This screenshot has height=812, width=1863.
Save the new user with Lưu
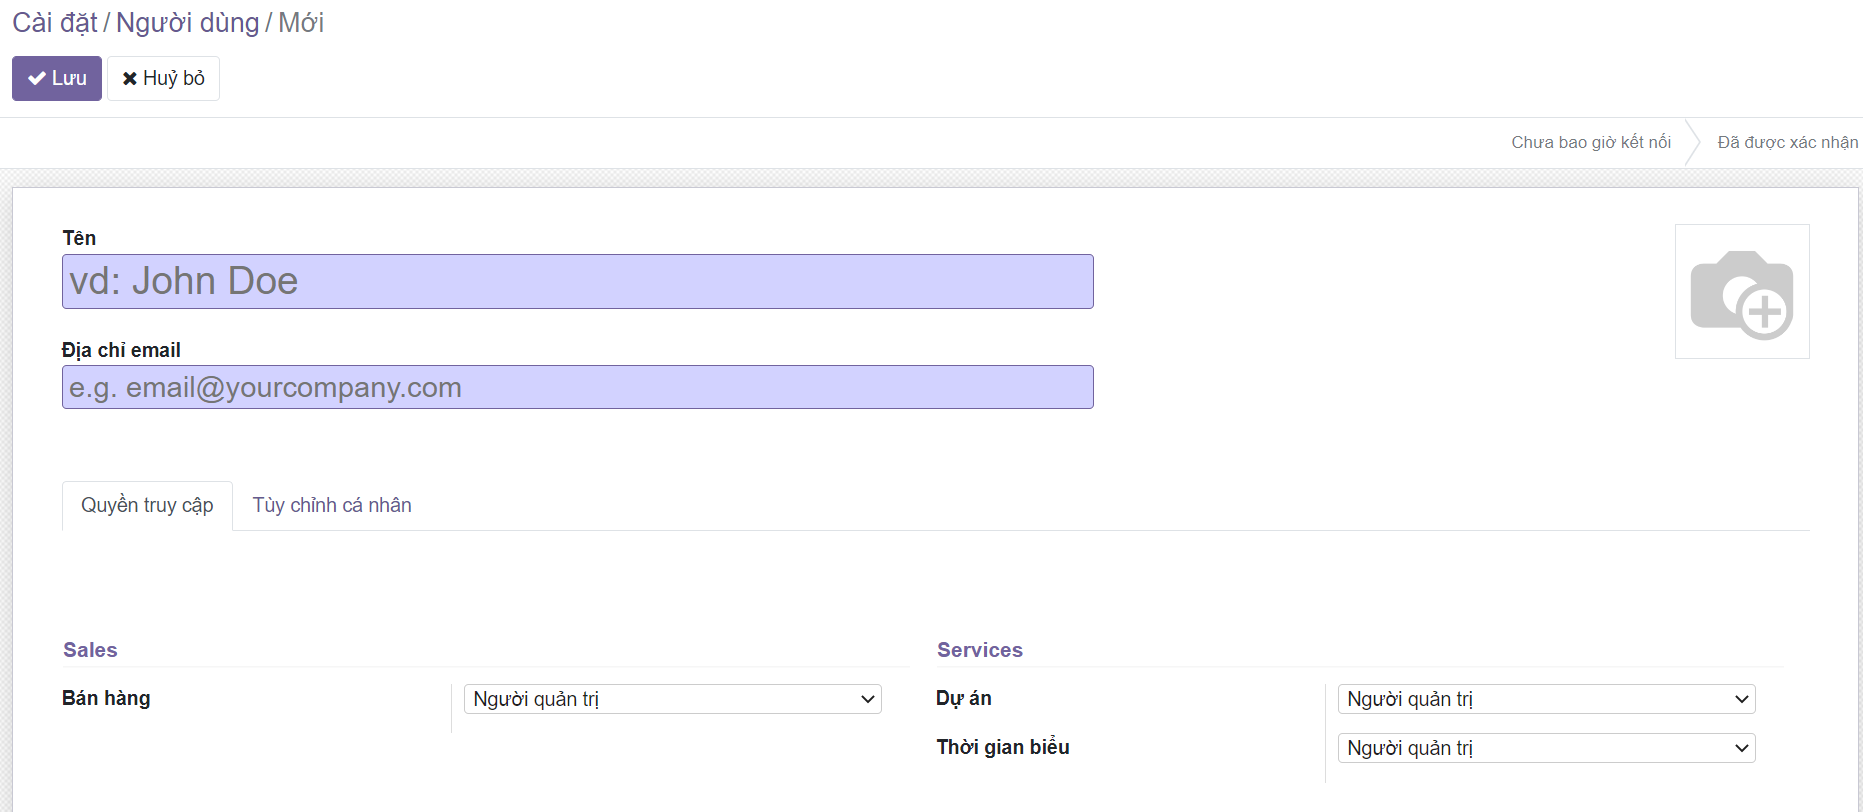click(x=57, y=78)
